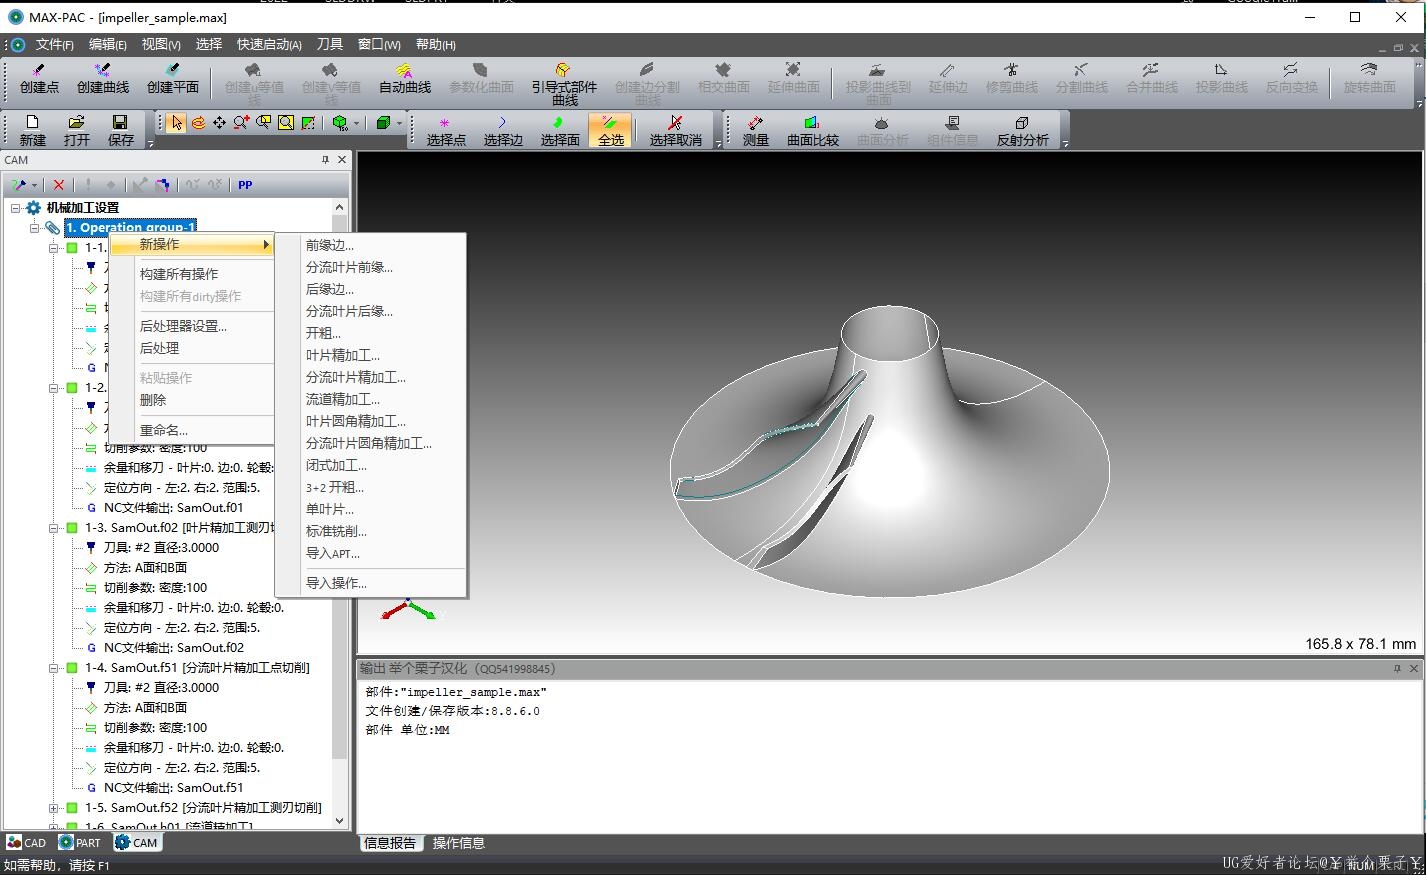The image size is (1426, 875).
Task: Open the 文件(F) menu
Action: pyautogui.click(x=54, y=45)
